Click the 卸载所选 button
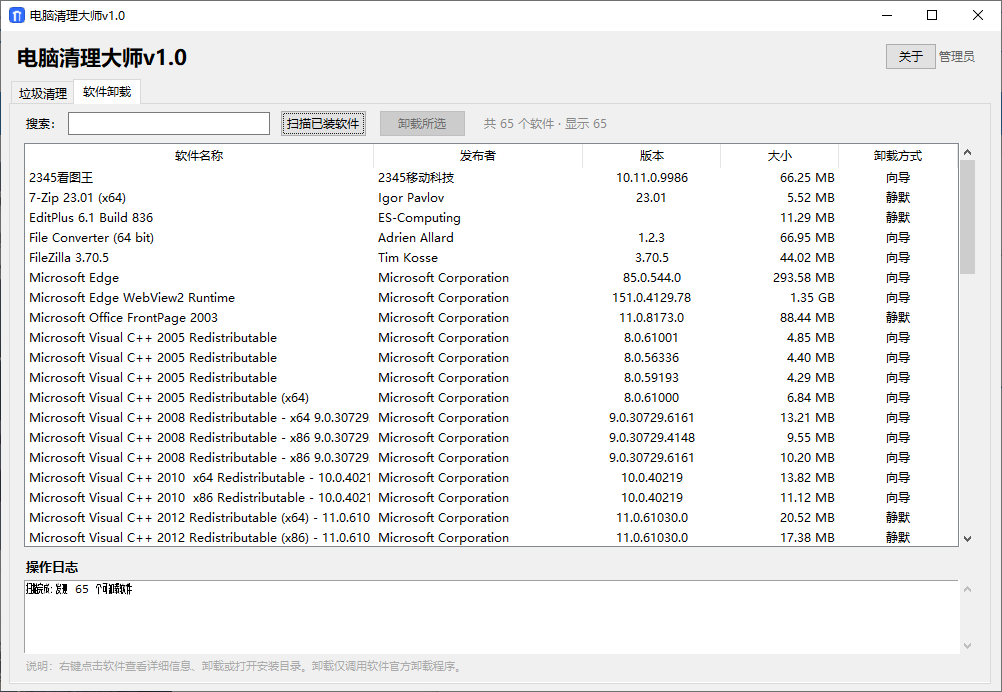The height and width of the screenshot is (692, 1002). pos(422,123)
